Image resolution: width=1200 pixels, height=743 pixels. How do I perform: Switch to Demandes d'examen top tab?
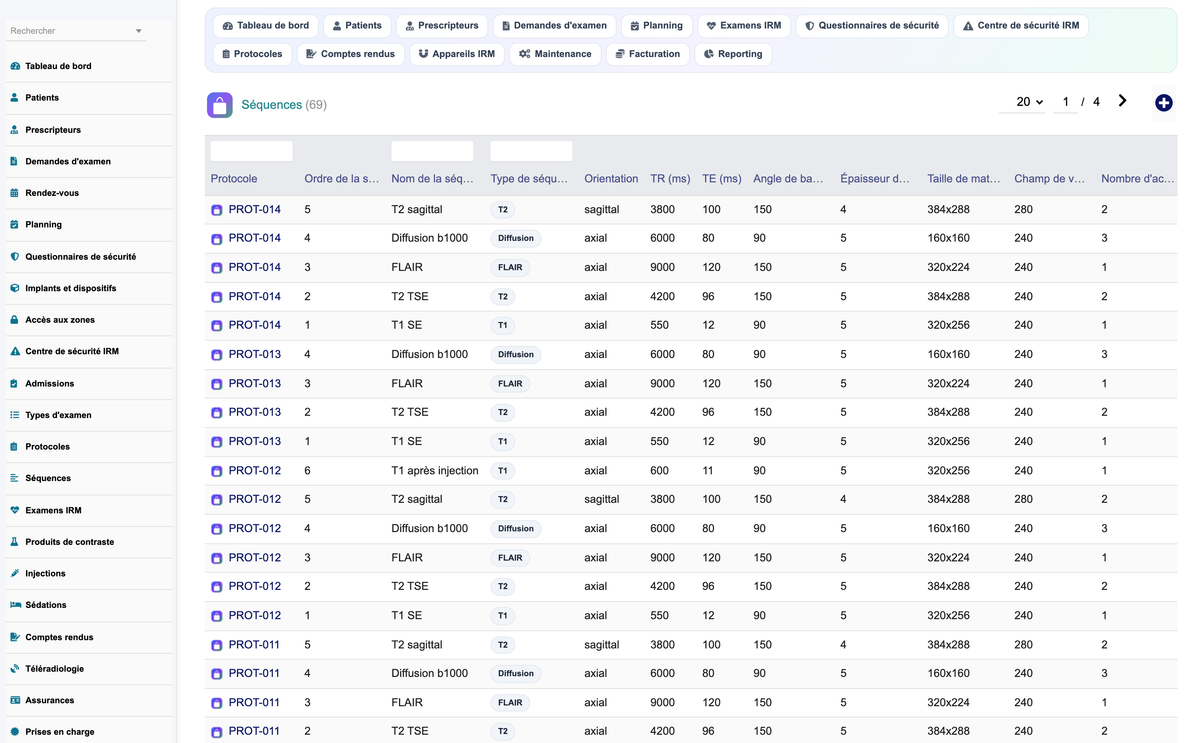[554, 26]
